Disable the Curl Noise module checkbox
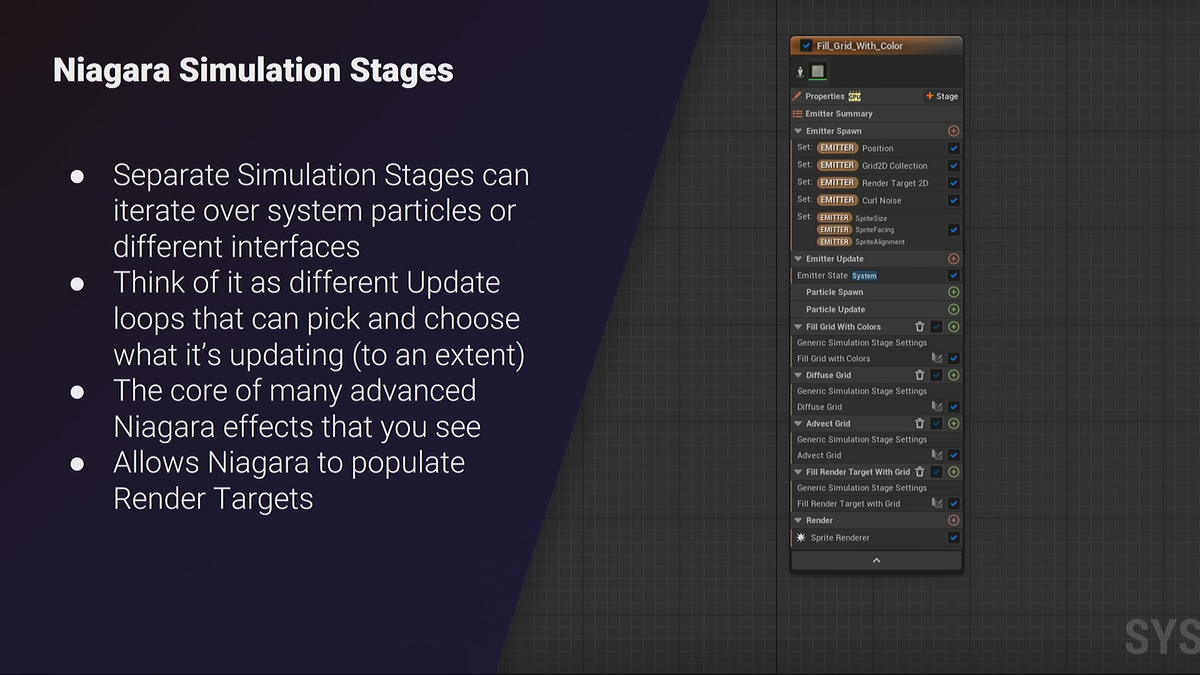This screenshot has height=675, width=1200. (x=953, y=200)
